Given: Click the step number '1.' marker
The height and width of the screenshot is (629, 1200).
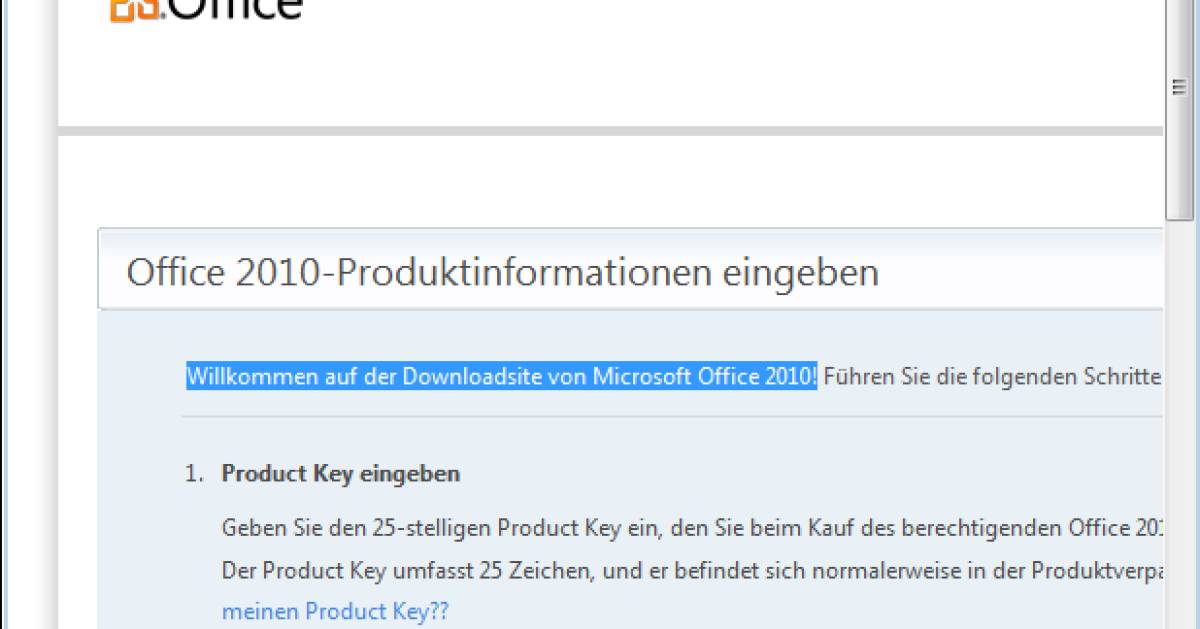Looking at the screenshot, I should tap(195, 474).
